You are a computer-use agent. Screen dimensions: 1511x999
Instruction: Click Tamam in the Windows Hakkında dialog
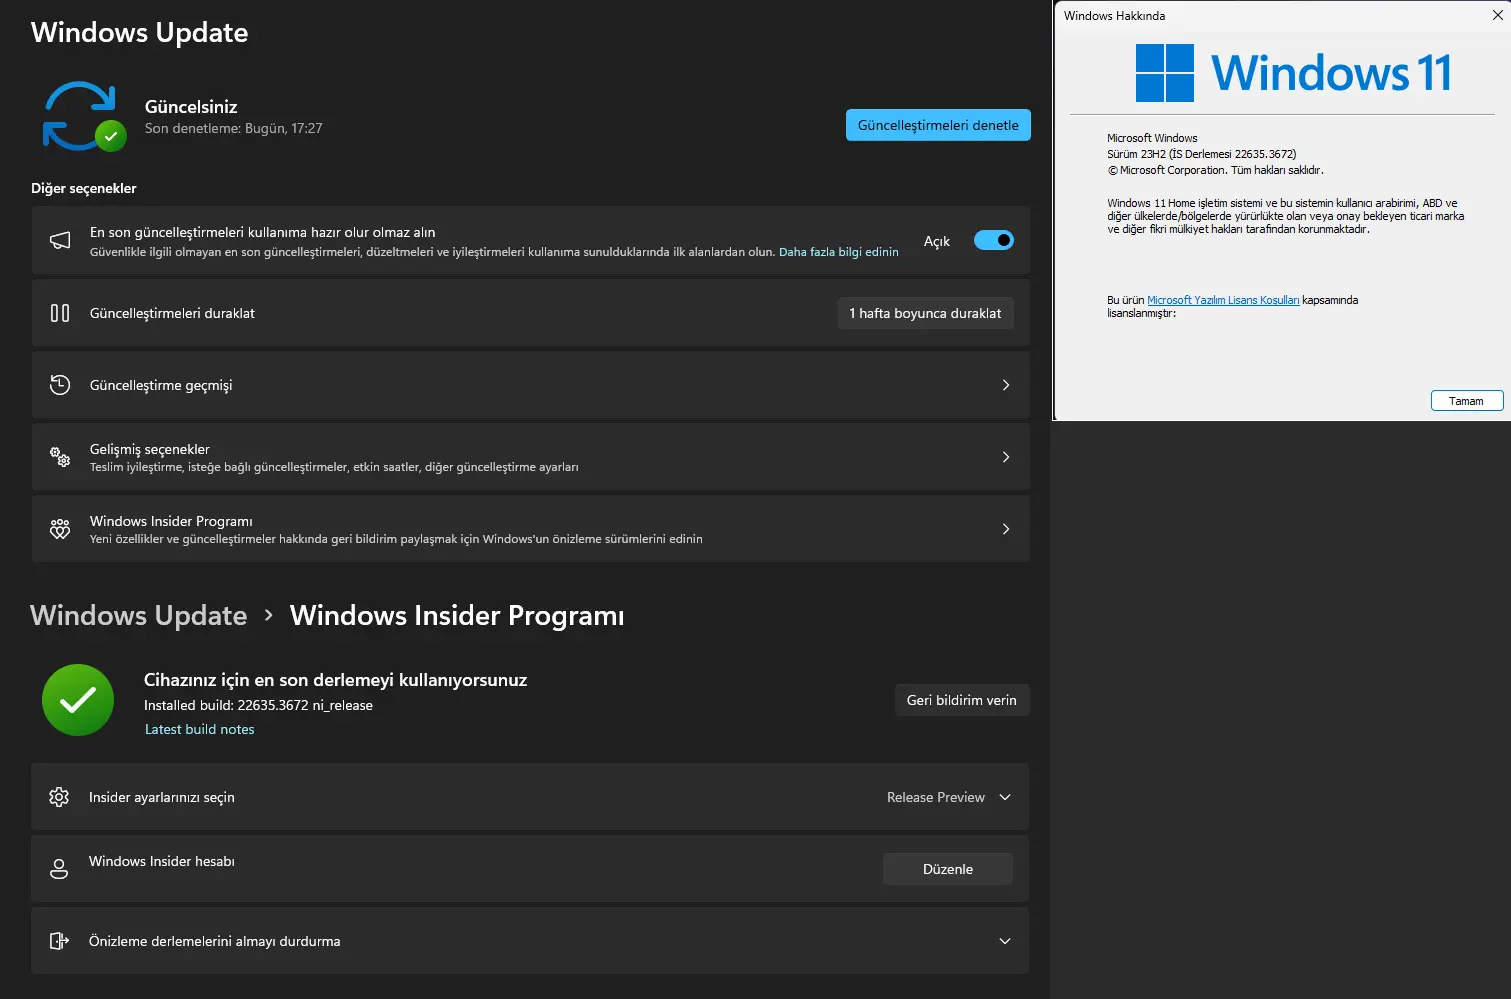coord(1467,401)
